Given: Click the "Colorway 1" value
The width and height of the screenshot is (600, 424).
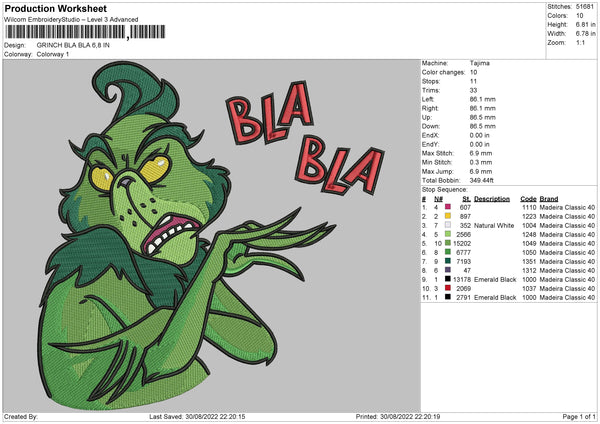Looking at the screenshot, I should 53,54.
